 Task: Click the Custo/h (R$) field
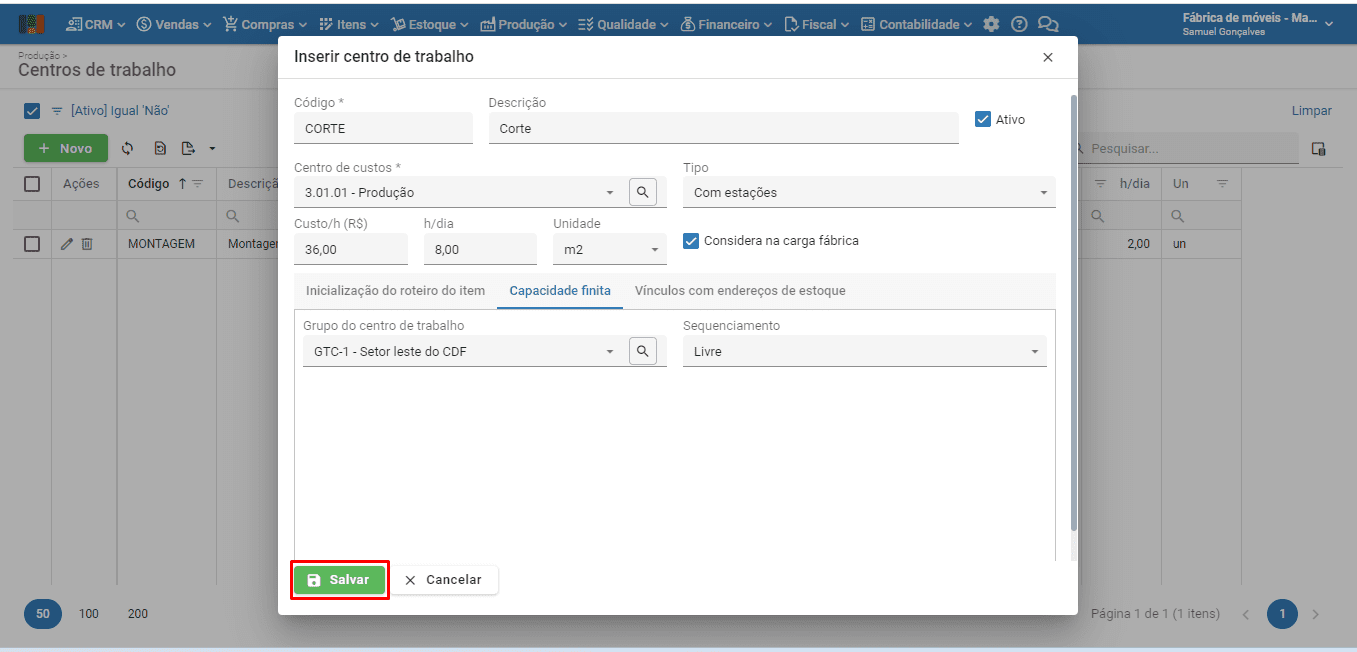tap(351, 249)
